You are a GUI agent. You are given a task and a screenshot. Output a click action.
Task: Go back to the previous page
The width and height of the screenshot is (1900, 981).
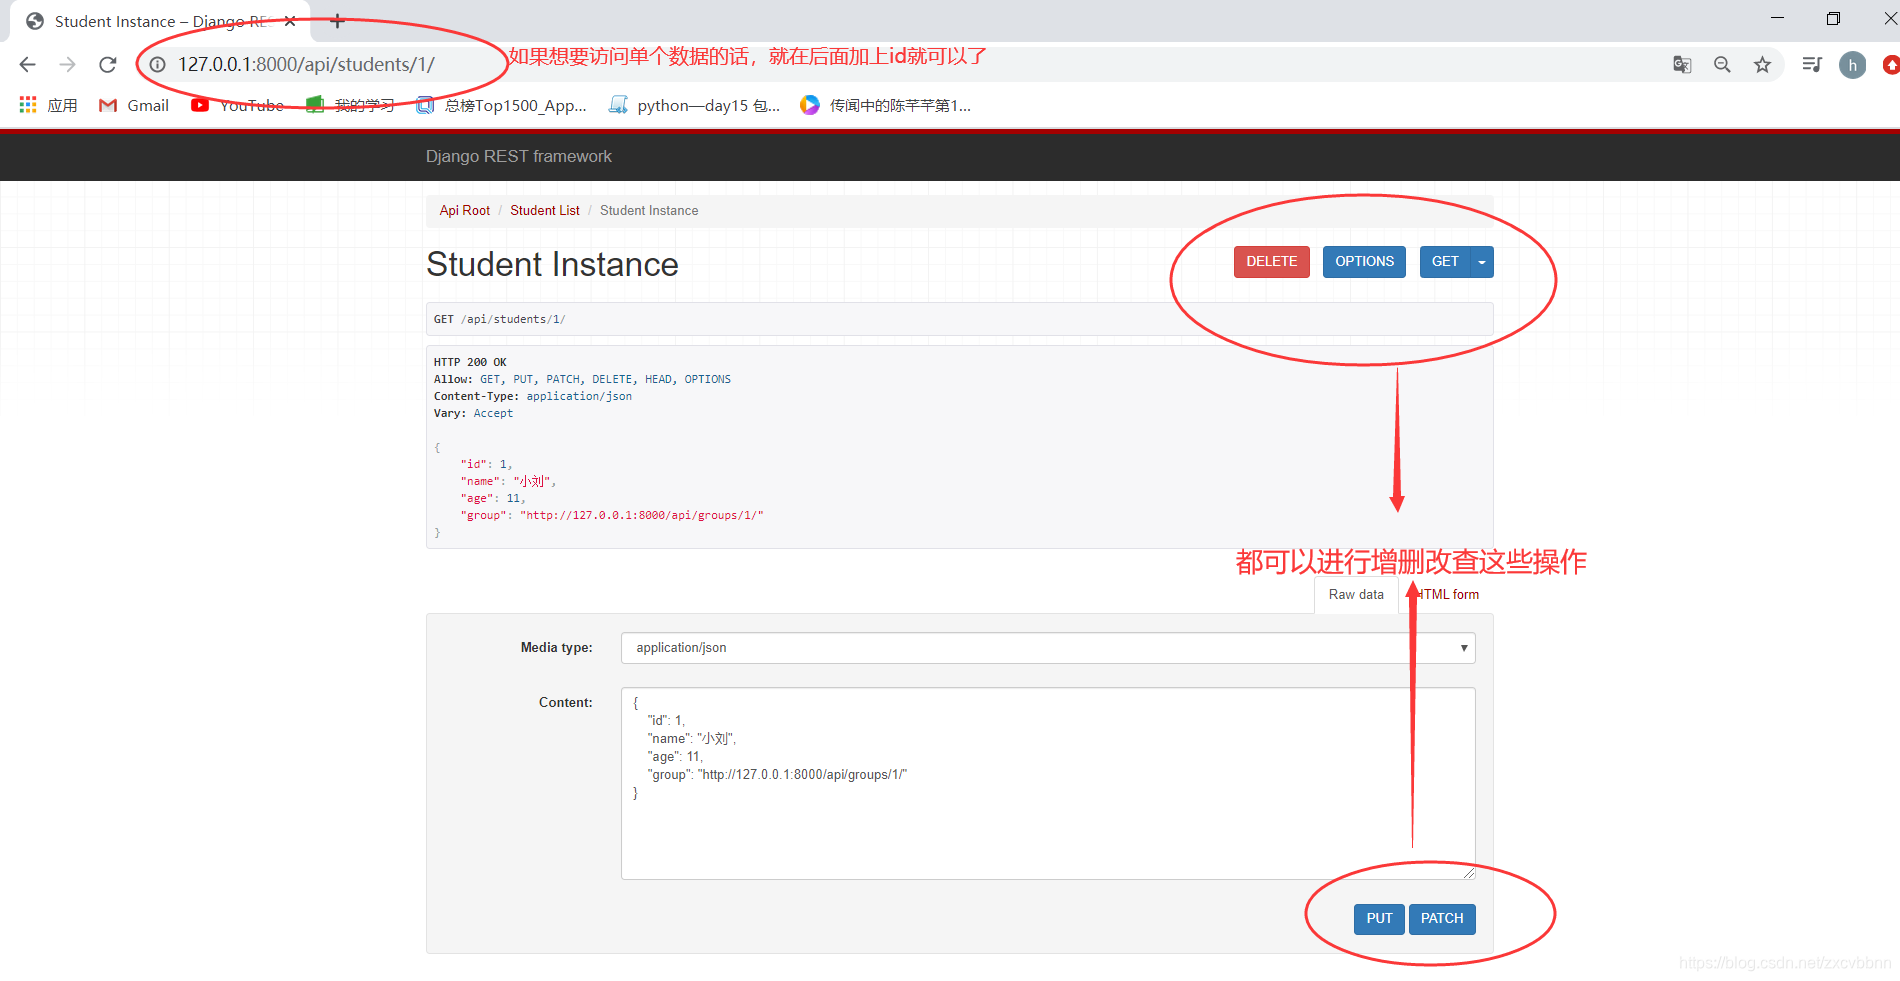pyautogui.click(x=28, y=65)
